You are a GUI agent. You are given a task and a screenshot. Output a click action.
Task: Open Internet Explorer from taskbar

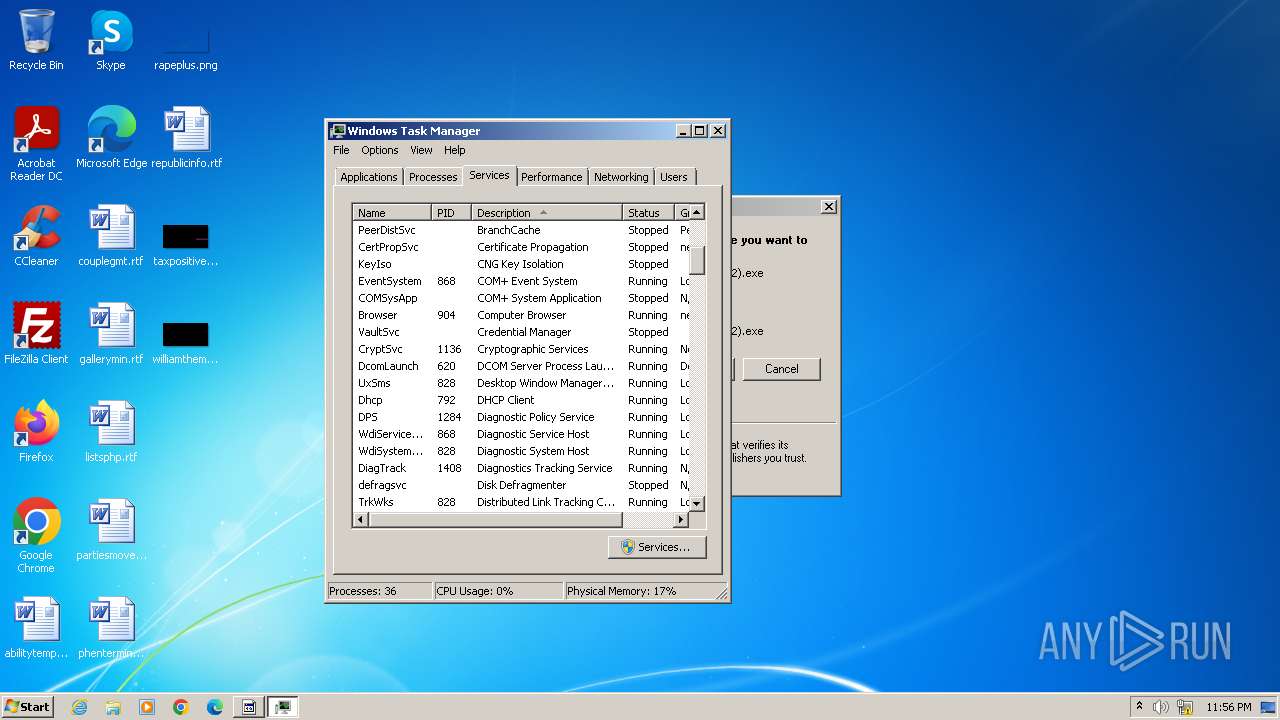tap(79, 707)
